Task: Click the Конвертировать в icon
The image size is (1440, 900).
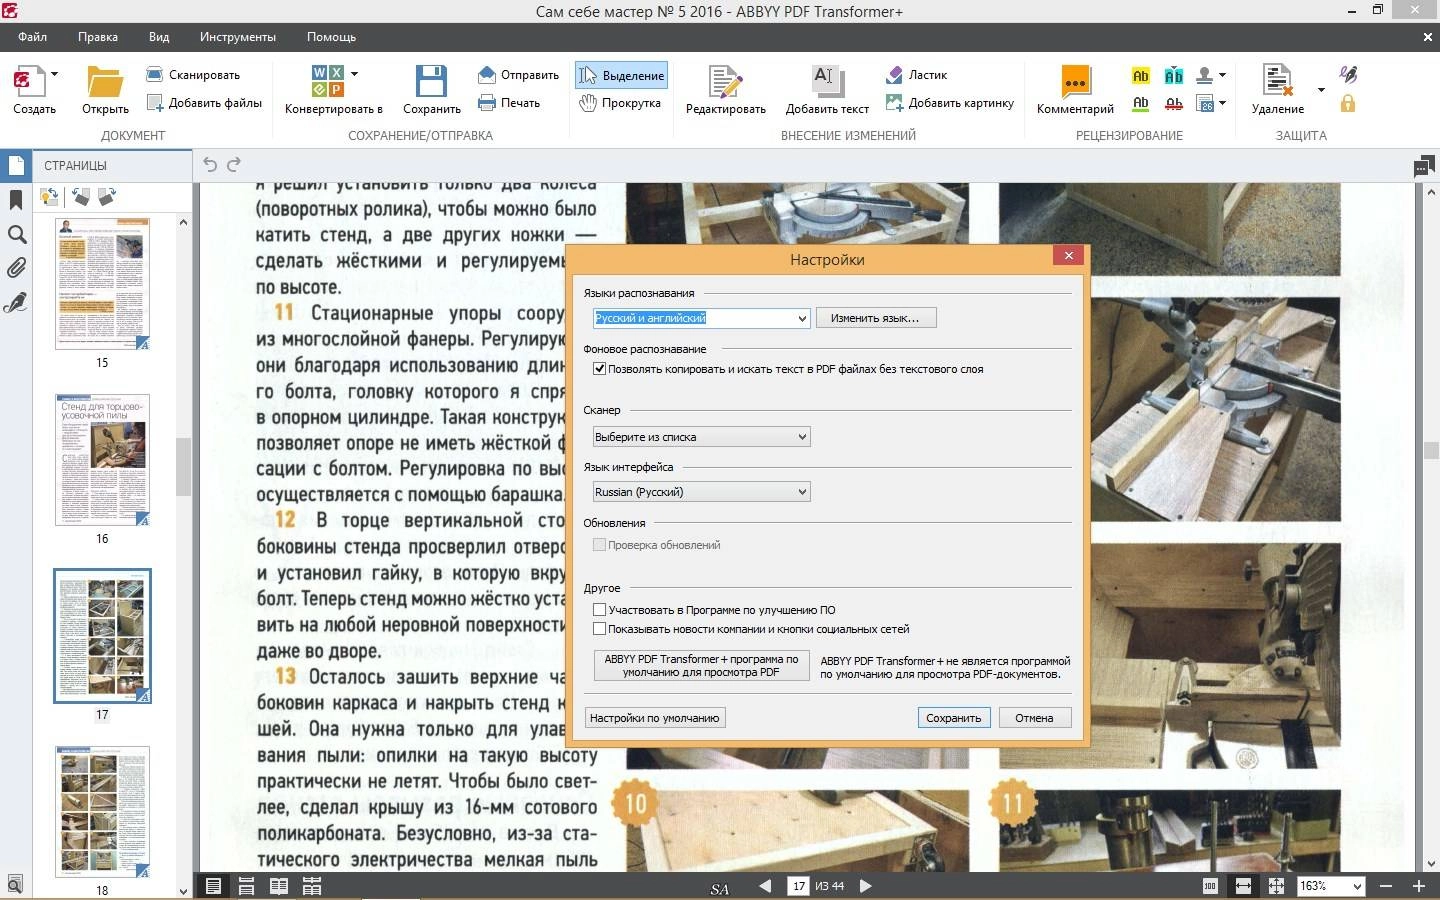Action: [327, 81]
